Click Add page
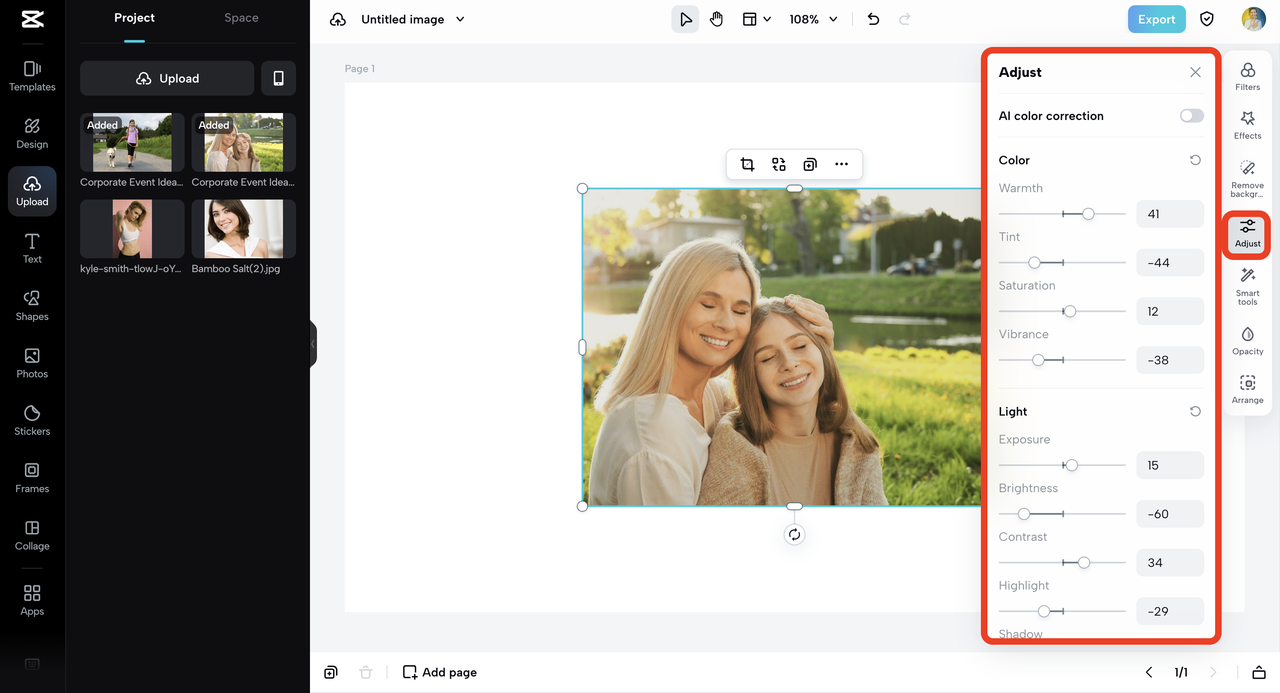1280x693 pixels. click(x=439, y=672)
